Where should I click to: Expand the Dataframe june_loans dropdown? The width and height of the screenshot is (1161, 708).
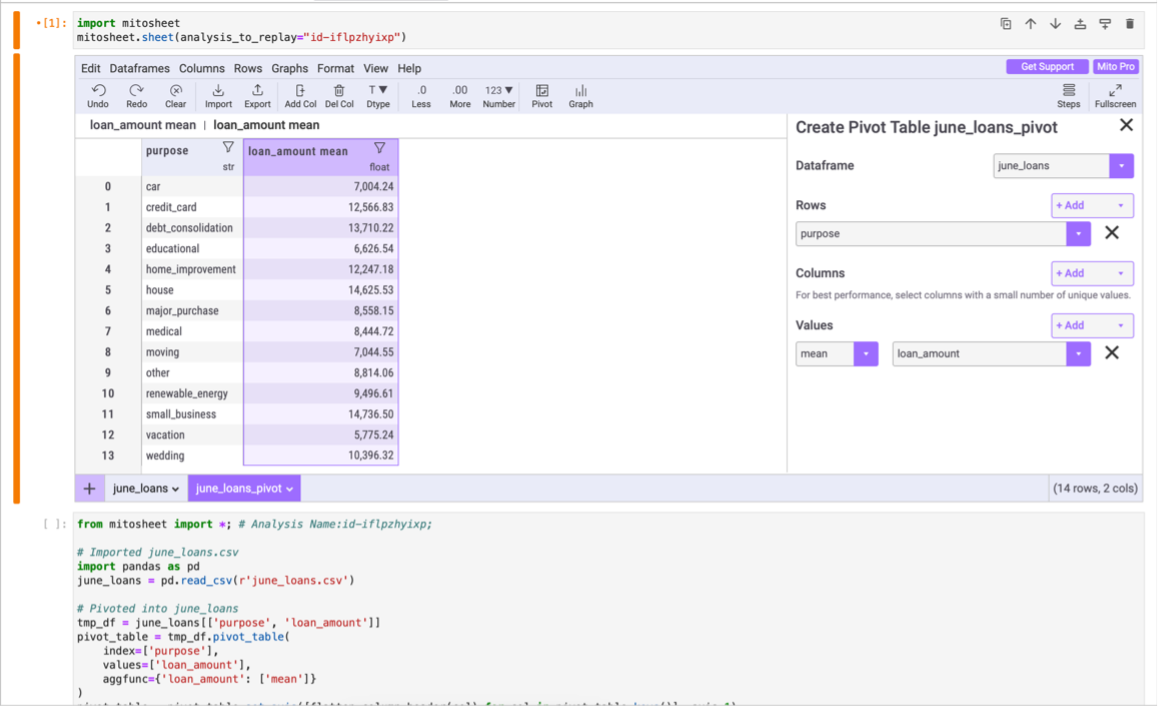tap(1121, 166)
